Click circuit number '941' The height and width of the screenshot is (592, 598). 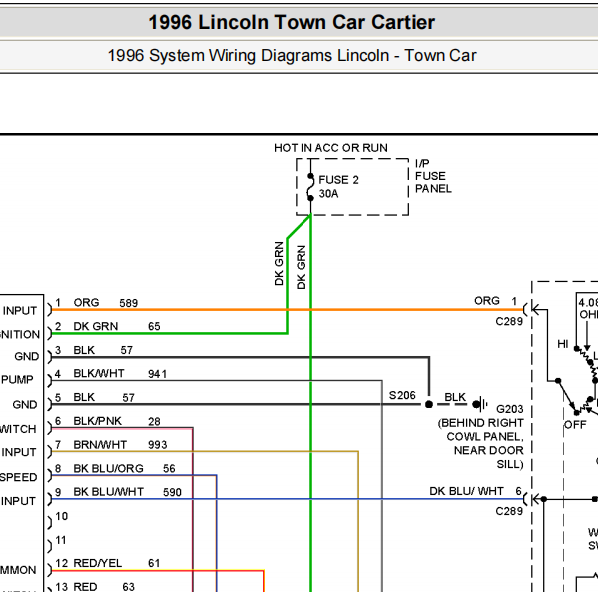[157, 374]
